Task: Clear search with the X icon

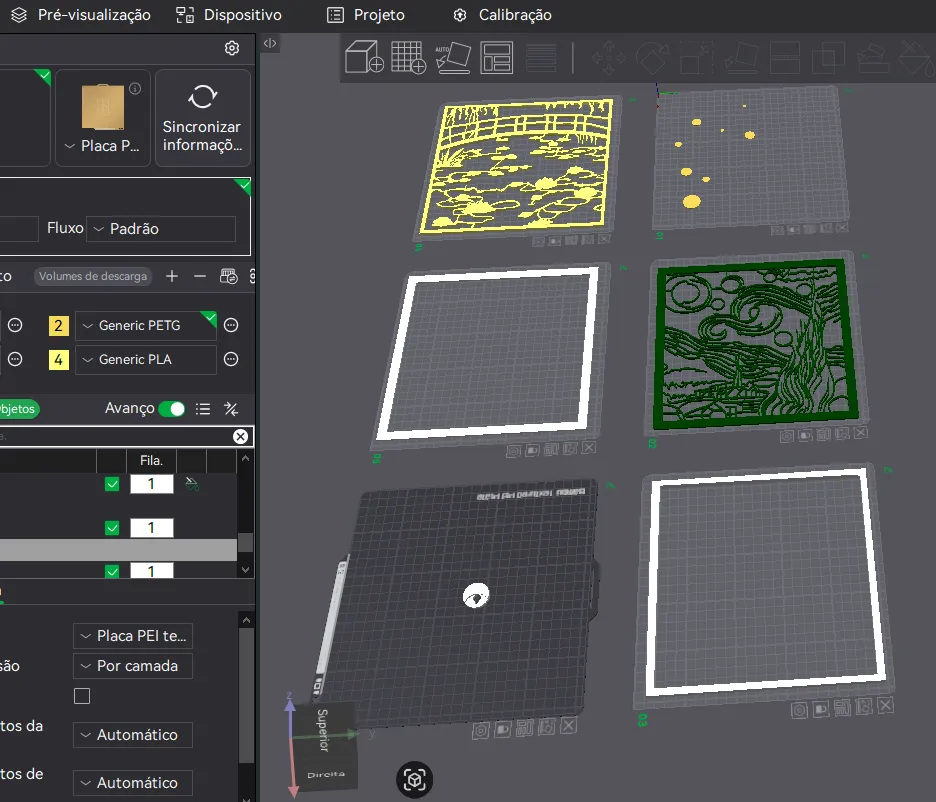Action: point(240,436)
